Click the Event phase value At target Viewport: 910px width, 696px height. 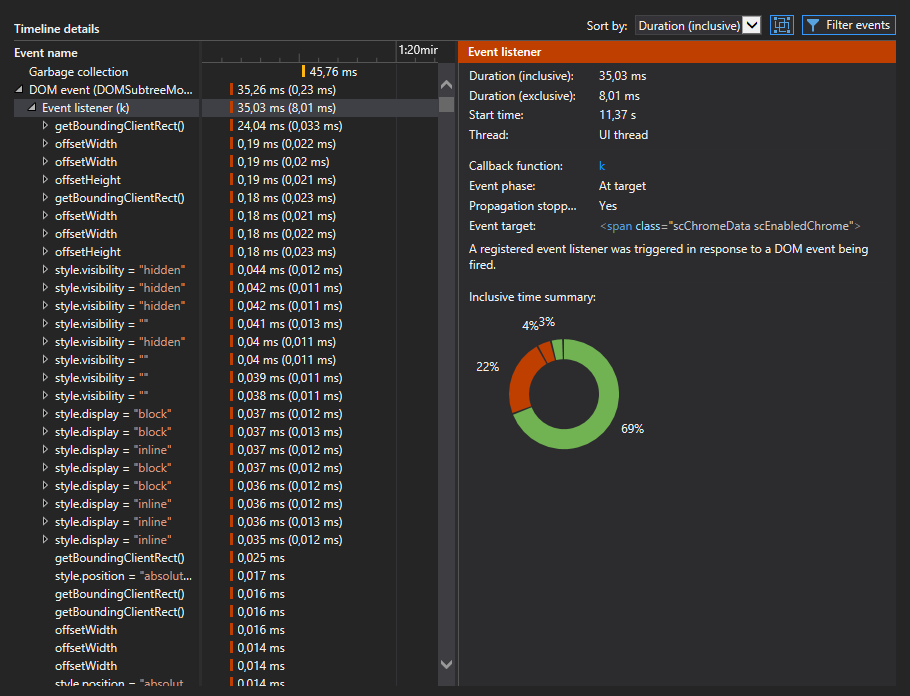[622, 186]
